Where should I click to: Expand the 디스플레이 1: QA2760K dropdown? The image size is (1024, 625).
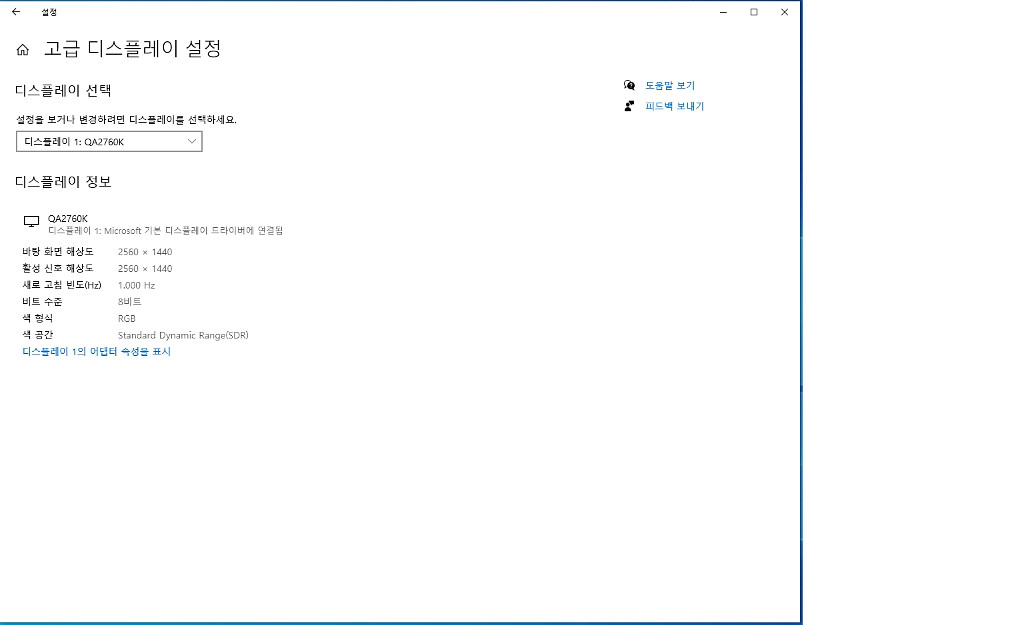pos(109,142)
